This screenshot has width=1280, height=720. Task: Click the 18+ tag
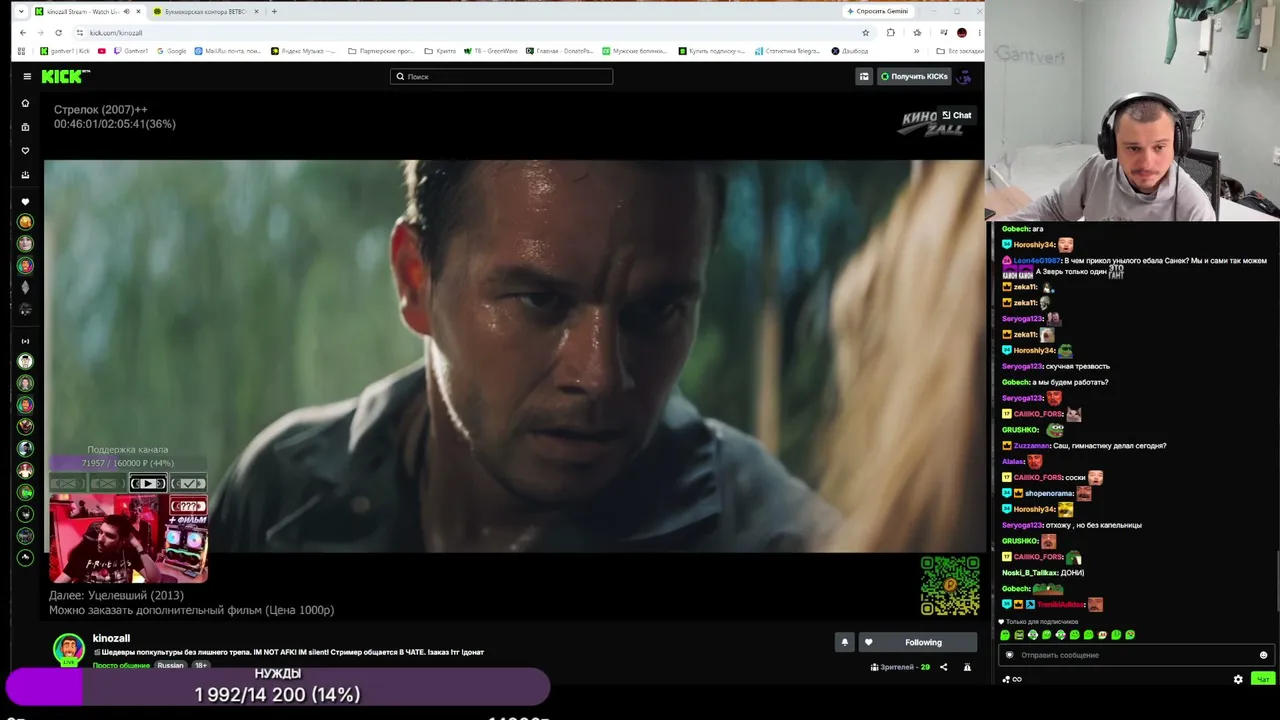click(x=201, y=665)
